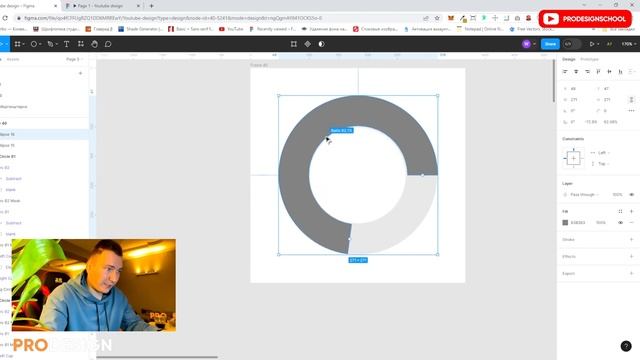640x360 pixels.
Task: Click Align left icon in Design panel
Action: (565, 72)
